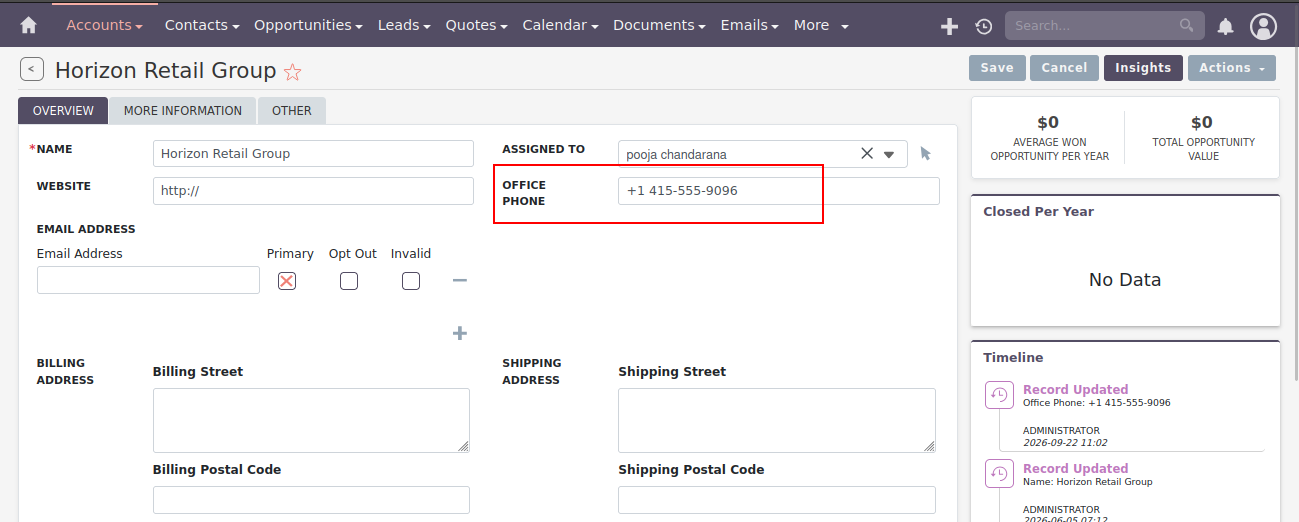Open recently viewed history icon
This screenshot has width=1299, height=522.
click(983, 26)
